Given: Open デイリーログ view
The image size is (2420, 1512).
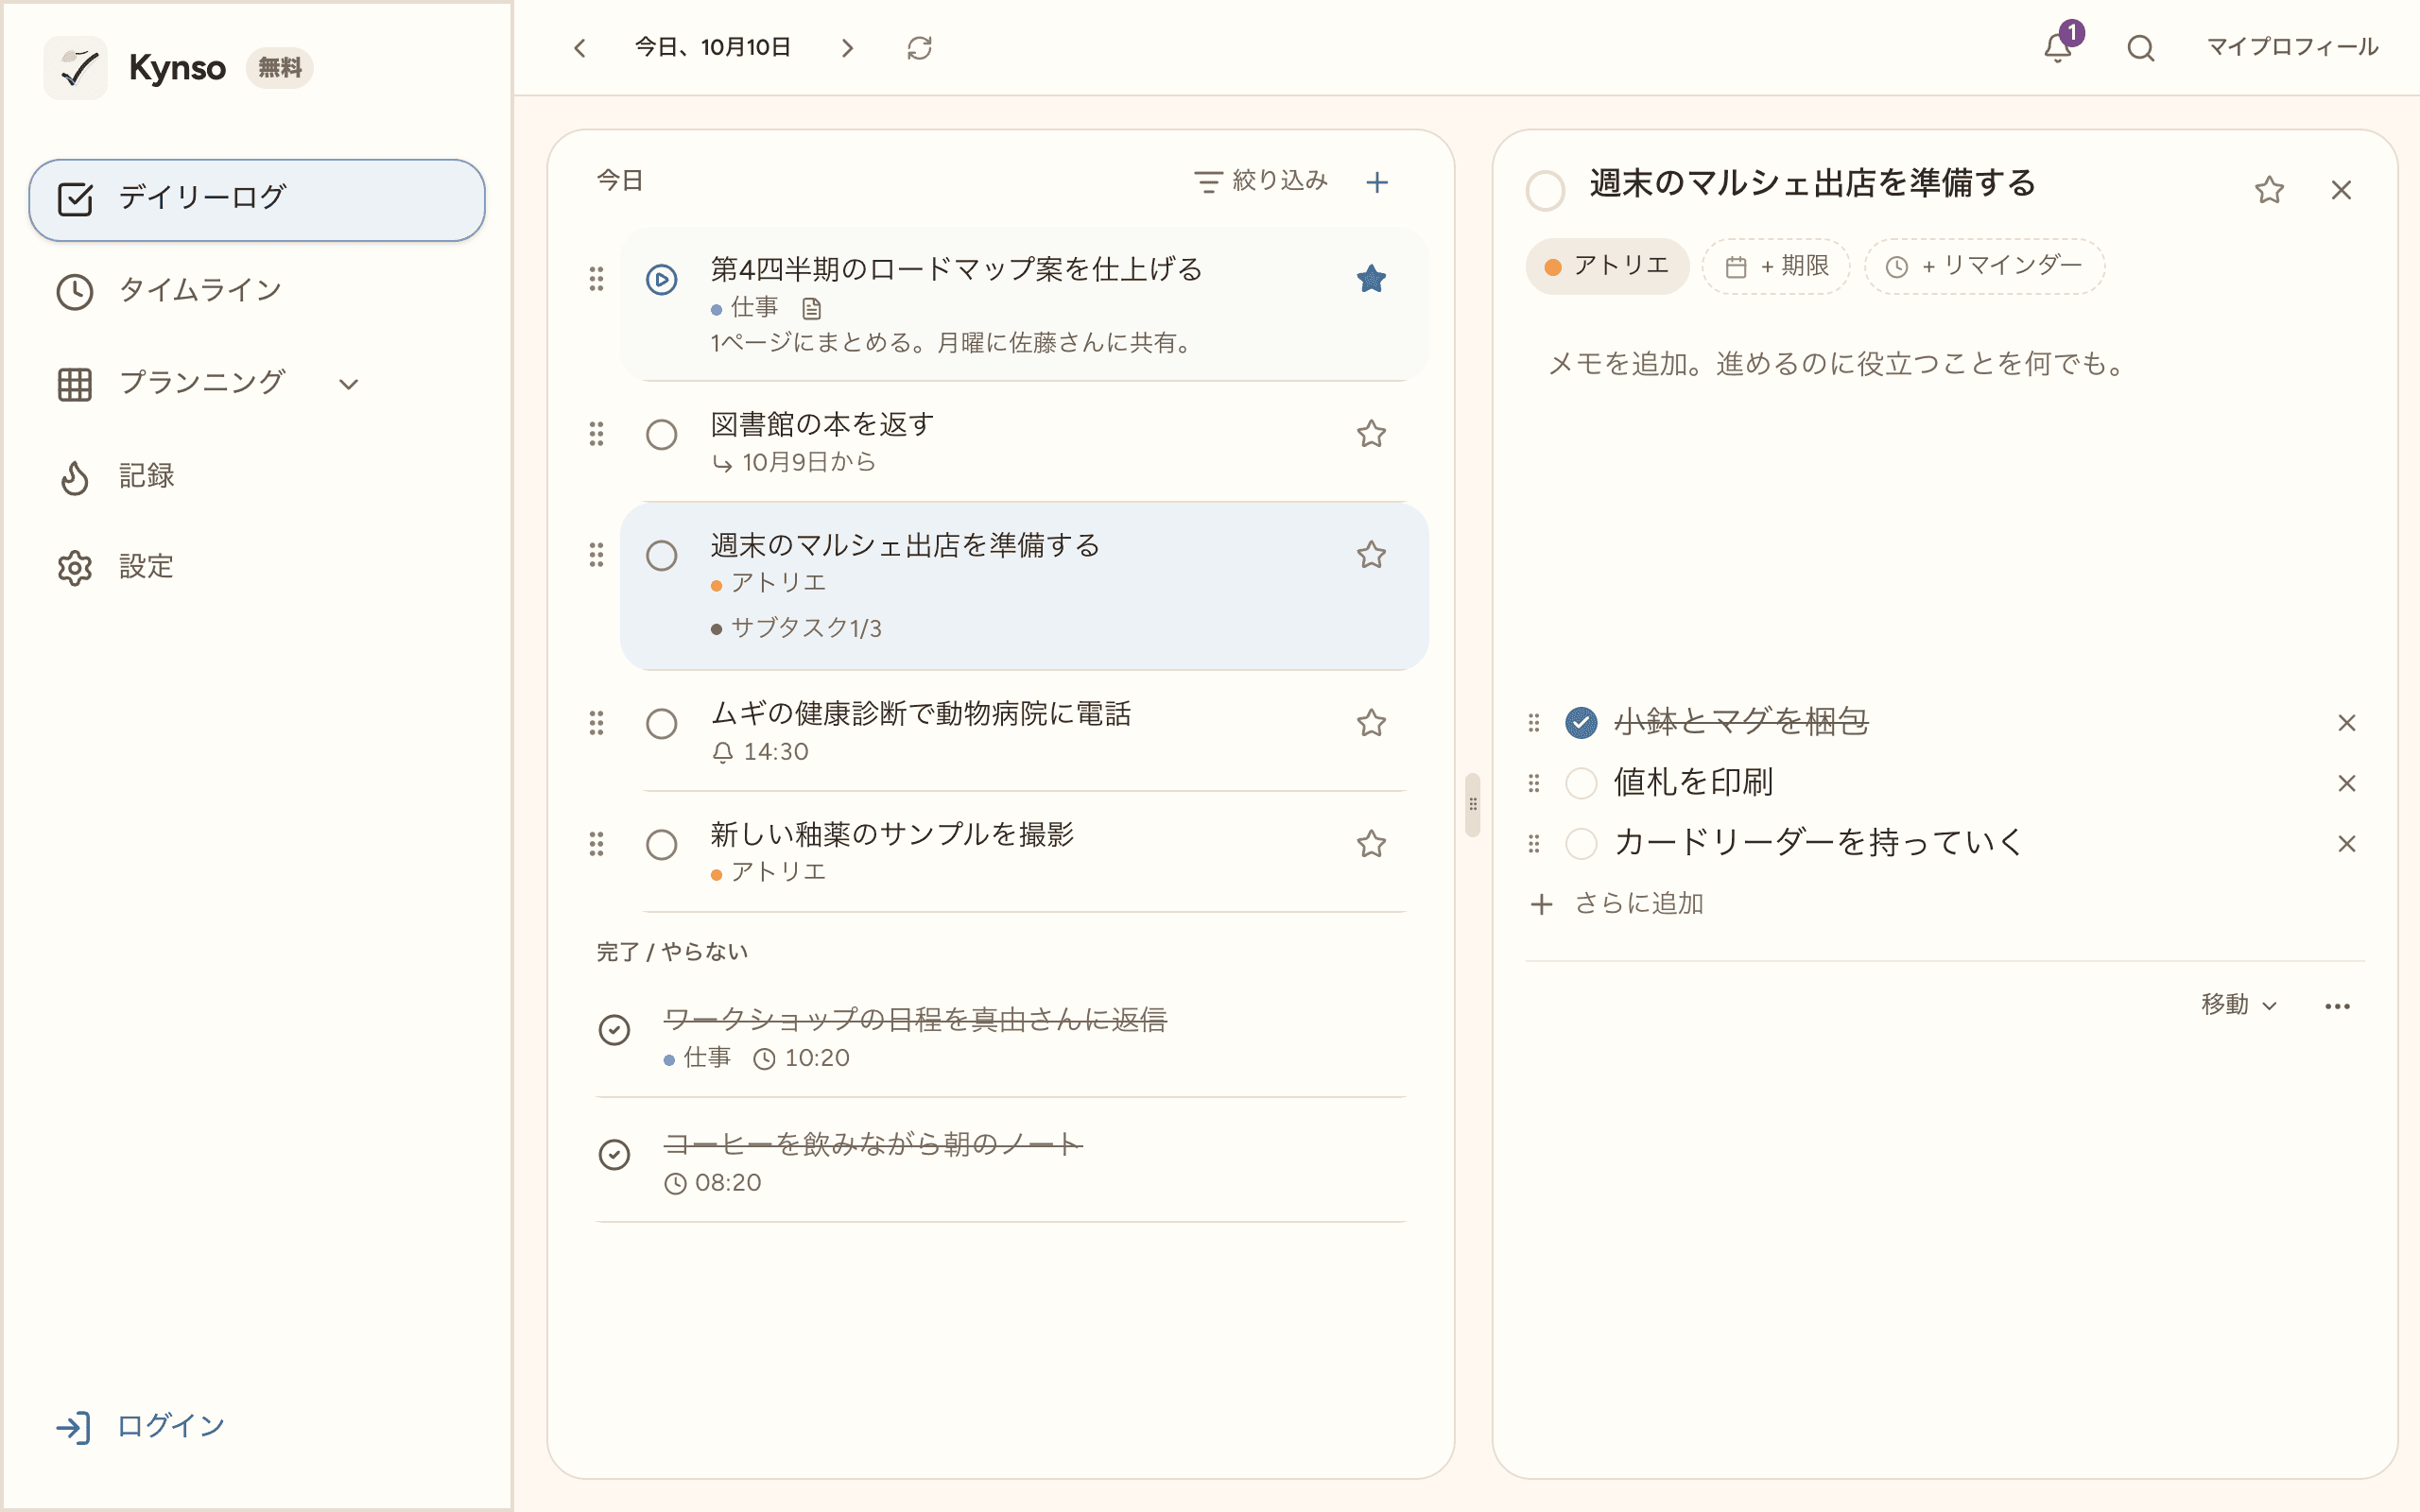Looking at the screenshot, I should (x=257, y=199).
